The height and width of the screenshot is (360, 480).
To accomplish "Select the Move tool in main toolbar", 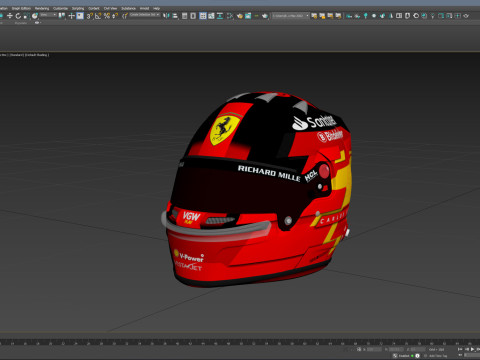I will click(10, 16).
